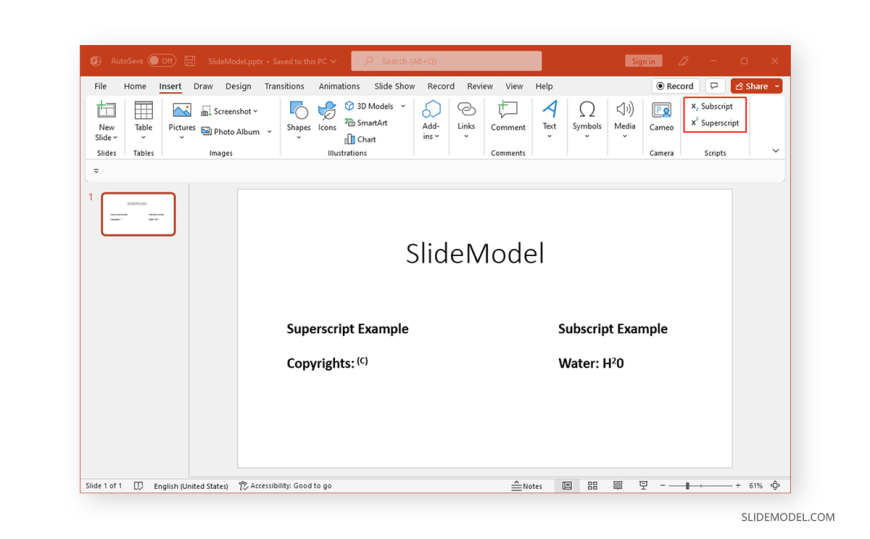Open the file name saved location dropdown
Screen dimensions: 870x539
pos(333,61)
